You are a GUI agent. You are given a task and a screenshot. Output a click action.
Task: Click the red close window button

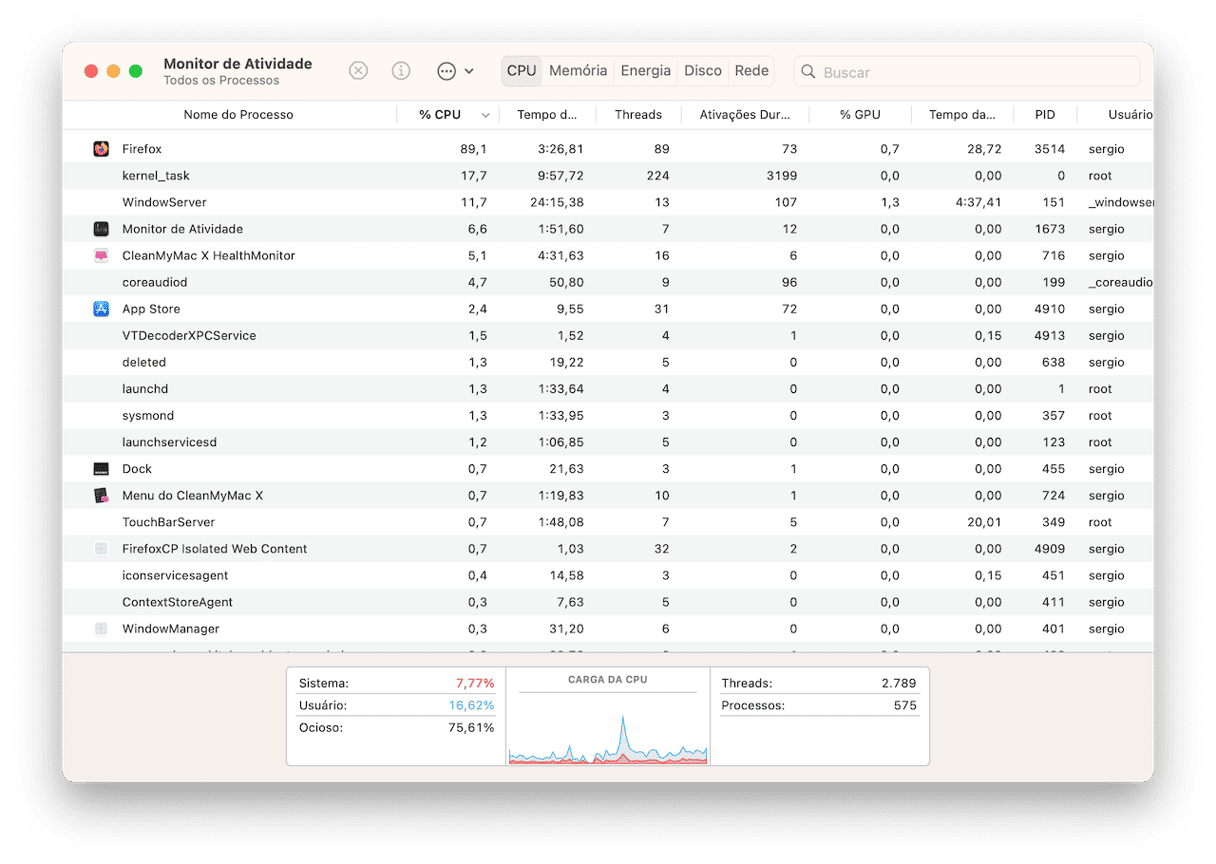pos(91,72)
